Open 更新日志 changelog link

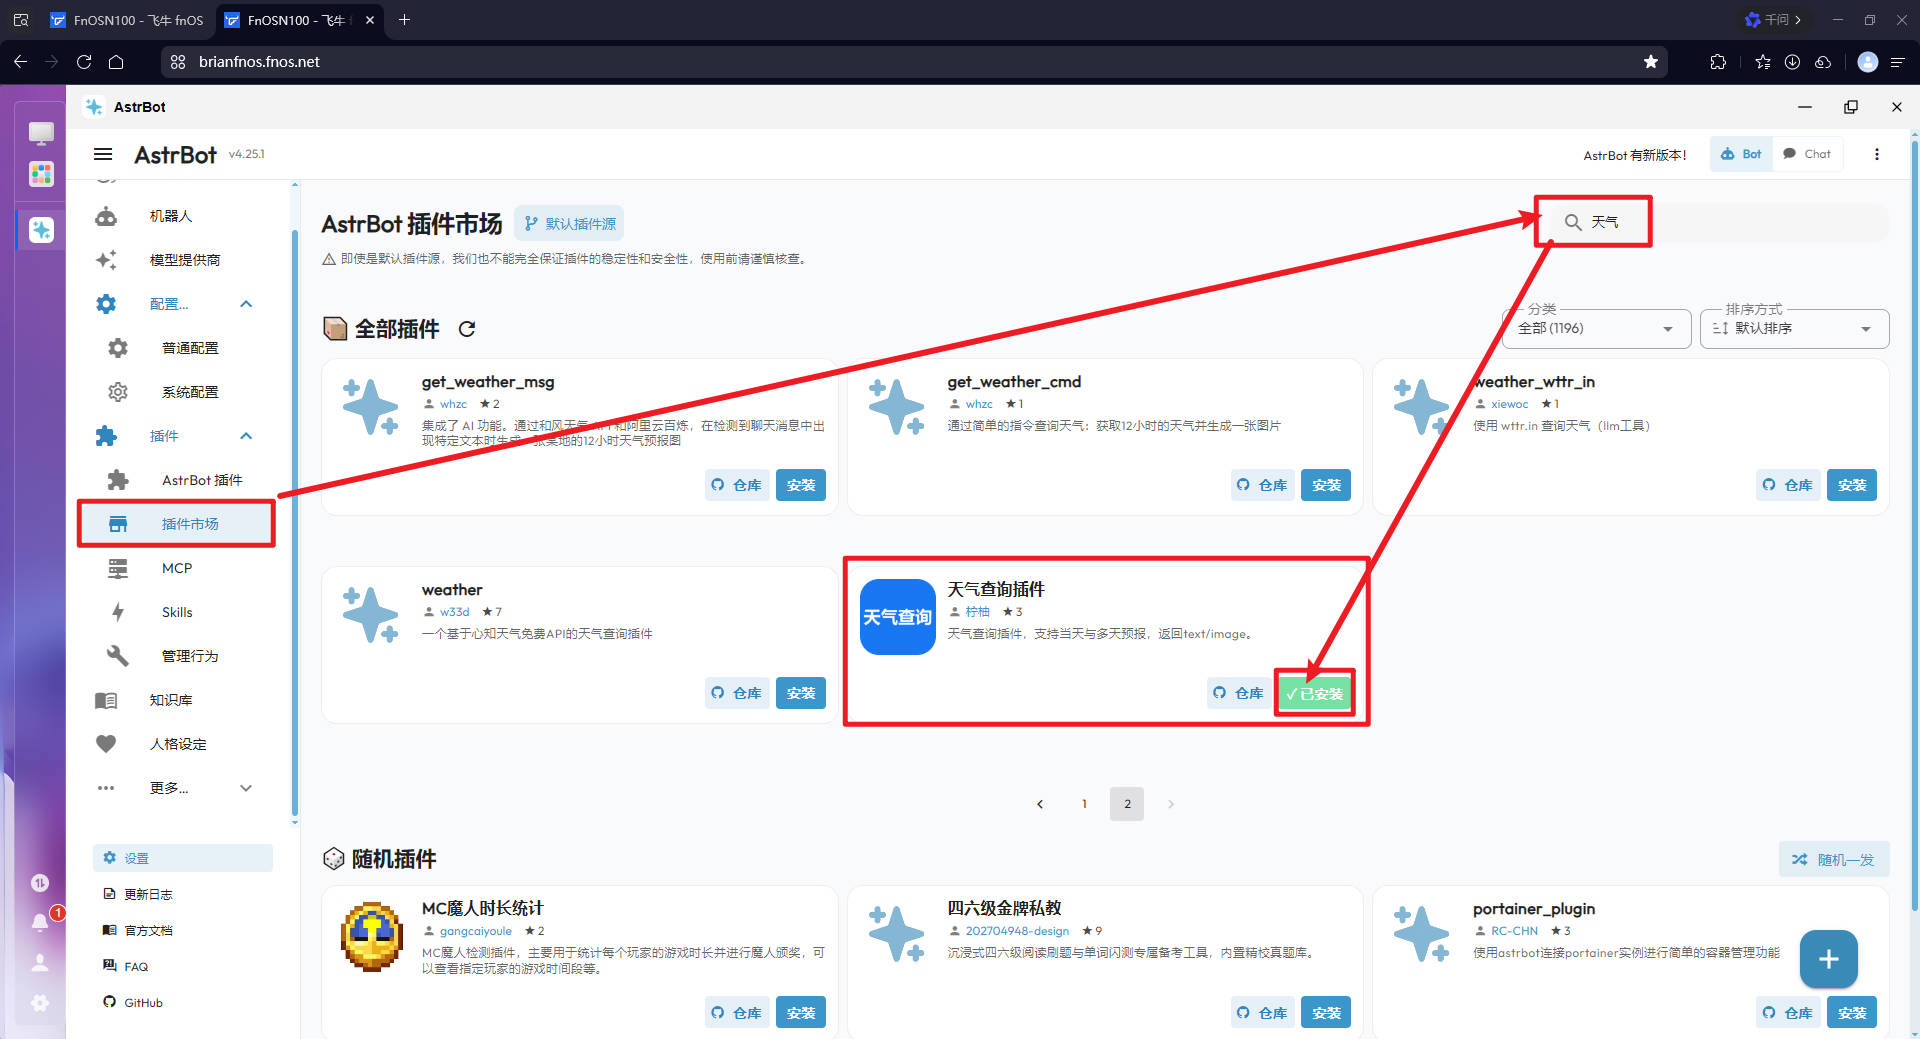tap(148, 894)
